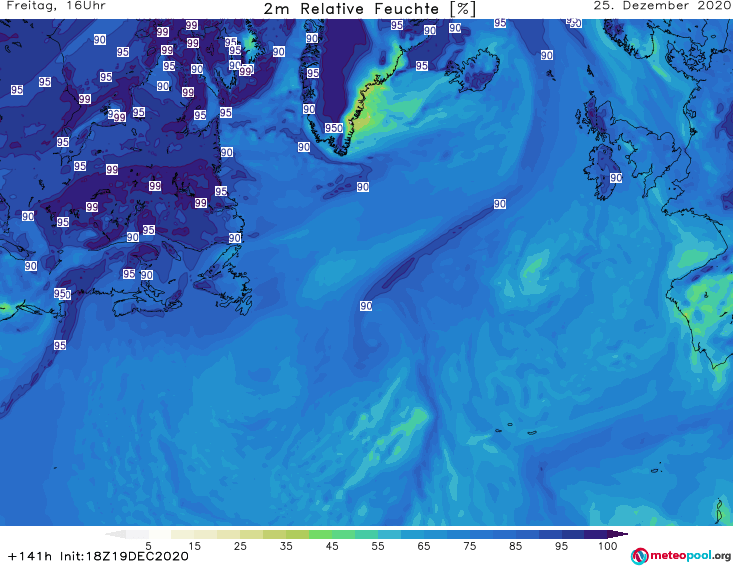Click the bright green segment of the colorbar

(x=320, y=534)
